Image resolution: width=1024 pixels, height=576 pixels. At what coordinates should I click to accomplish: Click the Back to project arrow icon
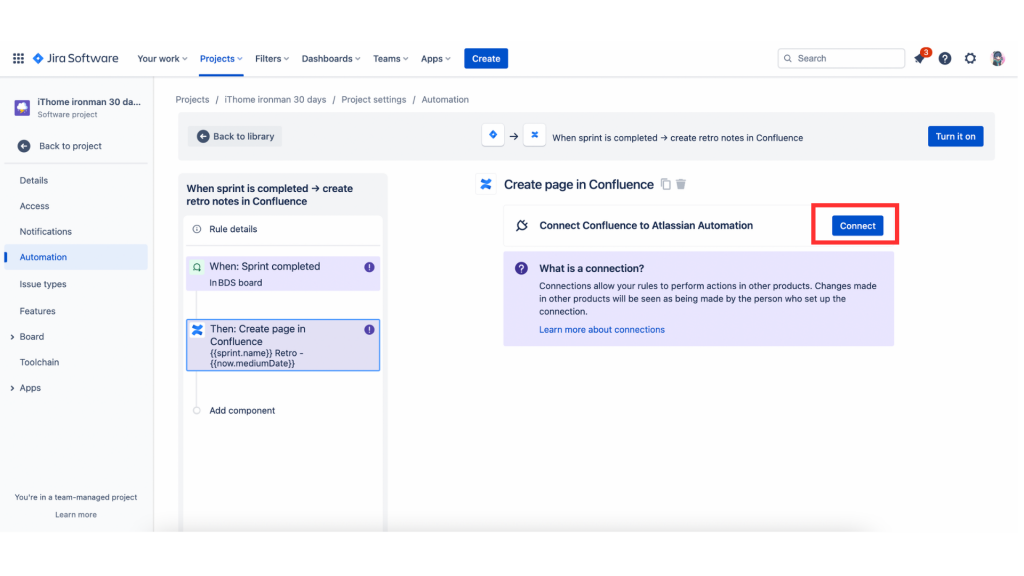[24, 146]
